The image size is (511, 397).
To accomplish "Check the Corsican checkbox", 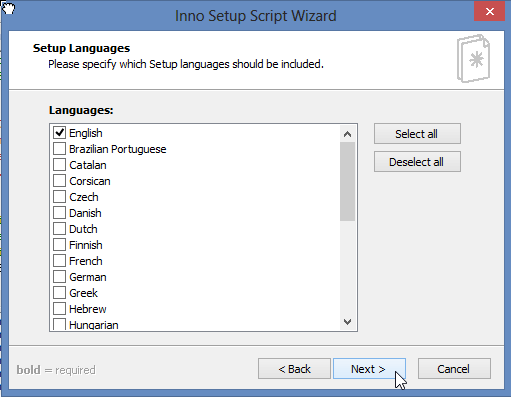I will [x=59, y=181].
